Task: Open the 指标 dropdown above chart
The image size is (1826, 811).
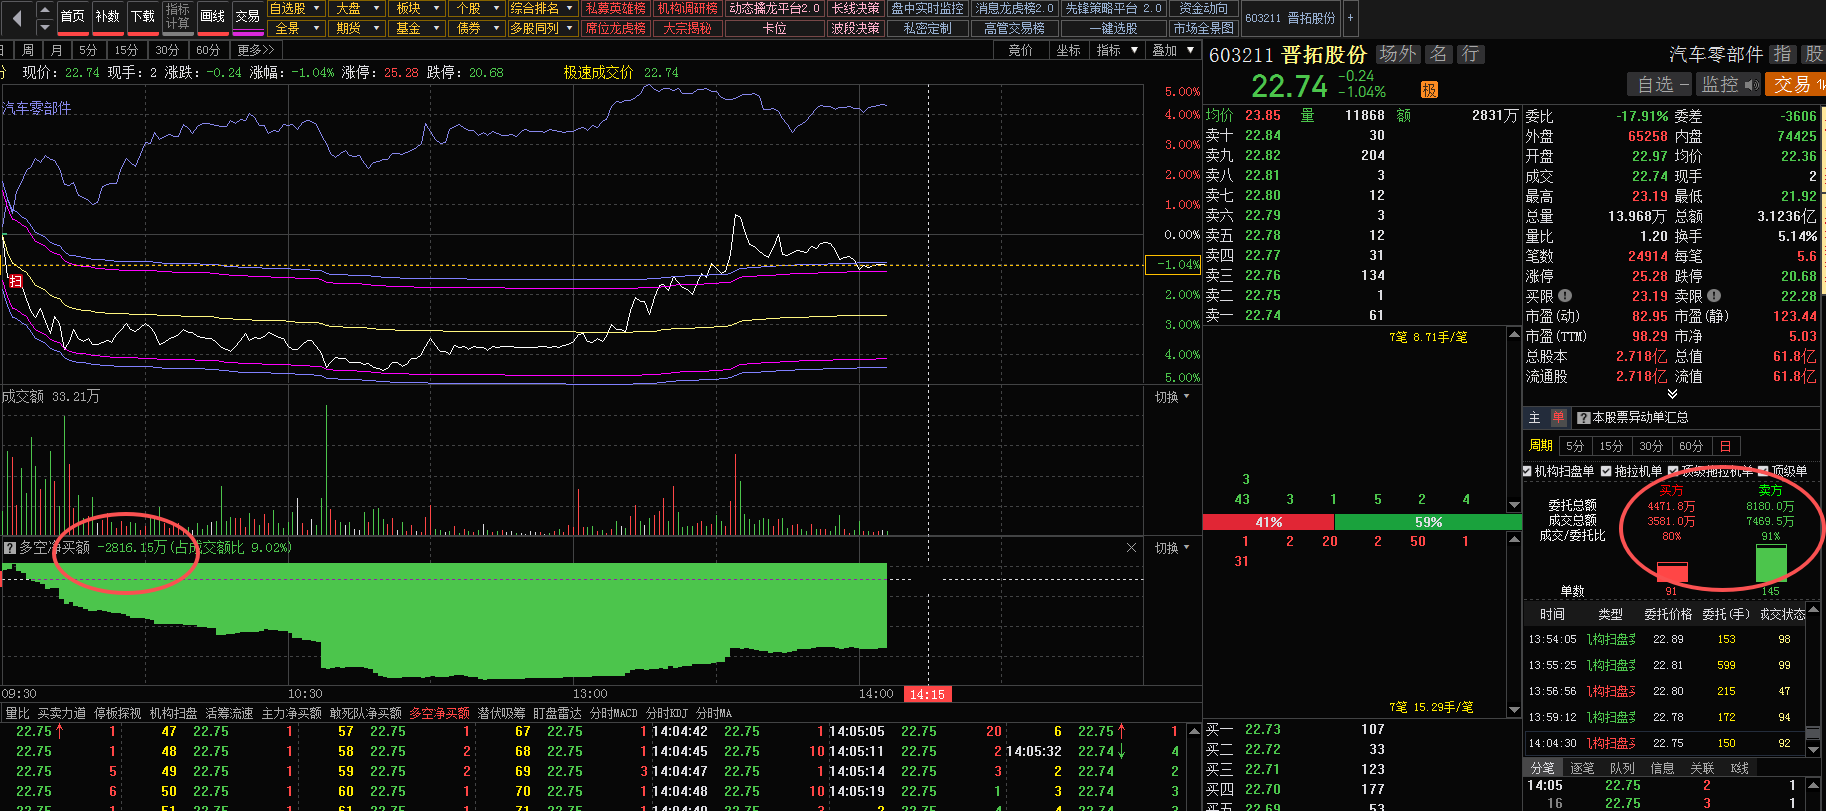Action: tap(1117, 50)
